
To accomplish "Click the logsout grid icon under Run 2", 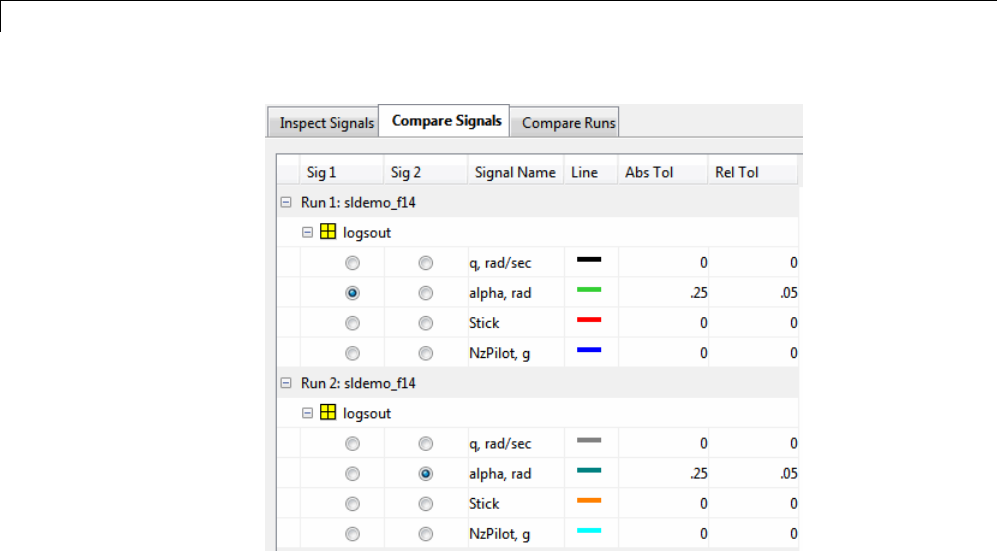I will 327,413.
